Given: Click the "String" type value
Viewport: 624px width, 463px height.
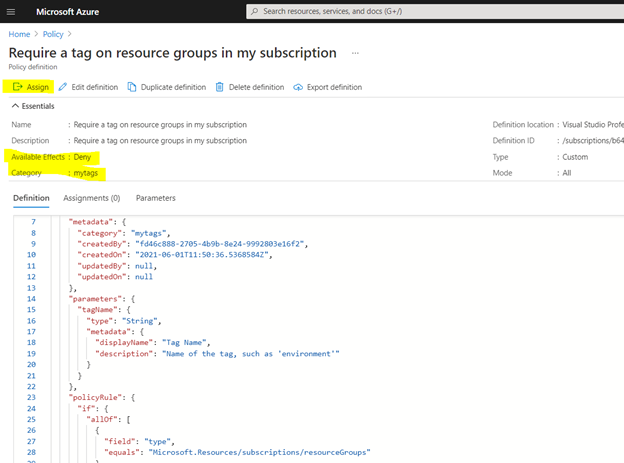Looking at the screenshot, I should pos(139,320).
